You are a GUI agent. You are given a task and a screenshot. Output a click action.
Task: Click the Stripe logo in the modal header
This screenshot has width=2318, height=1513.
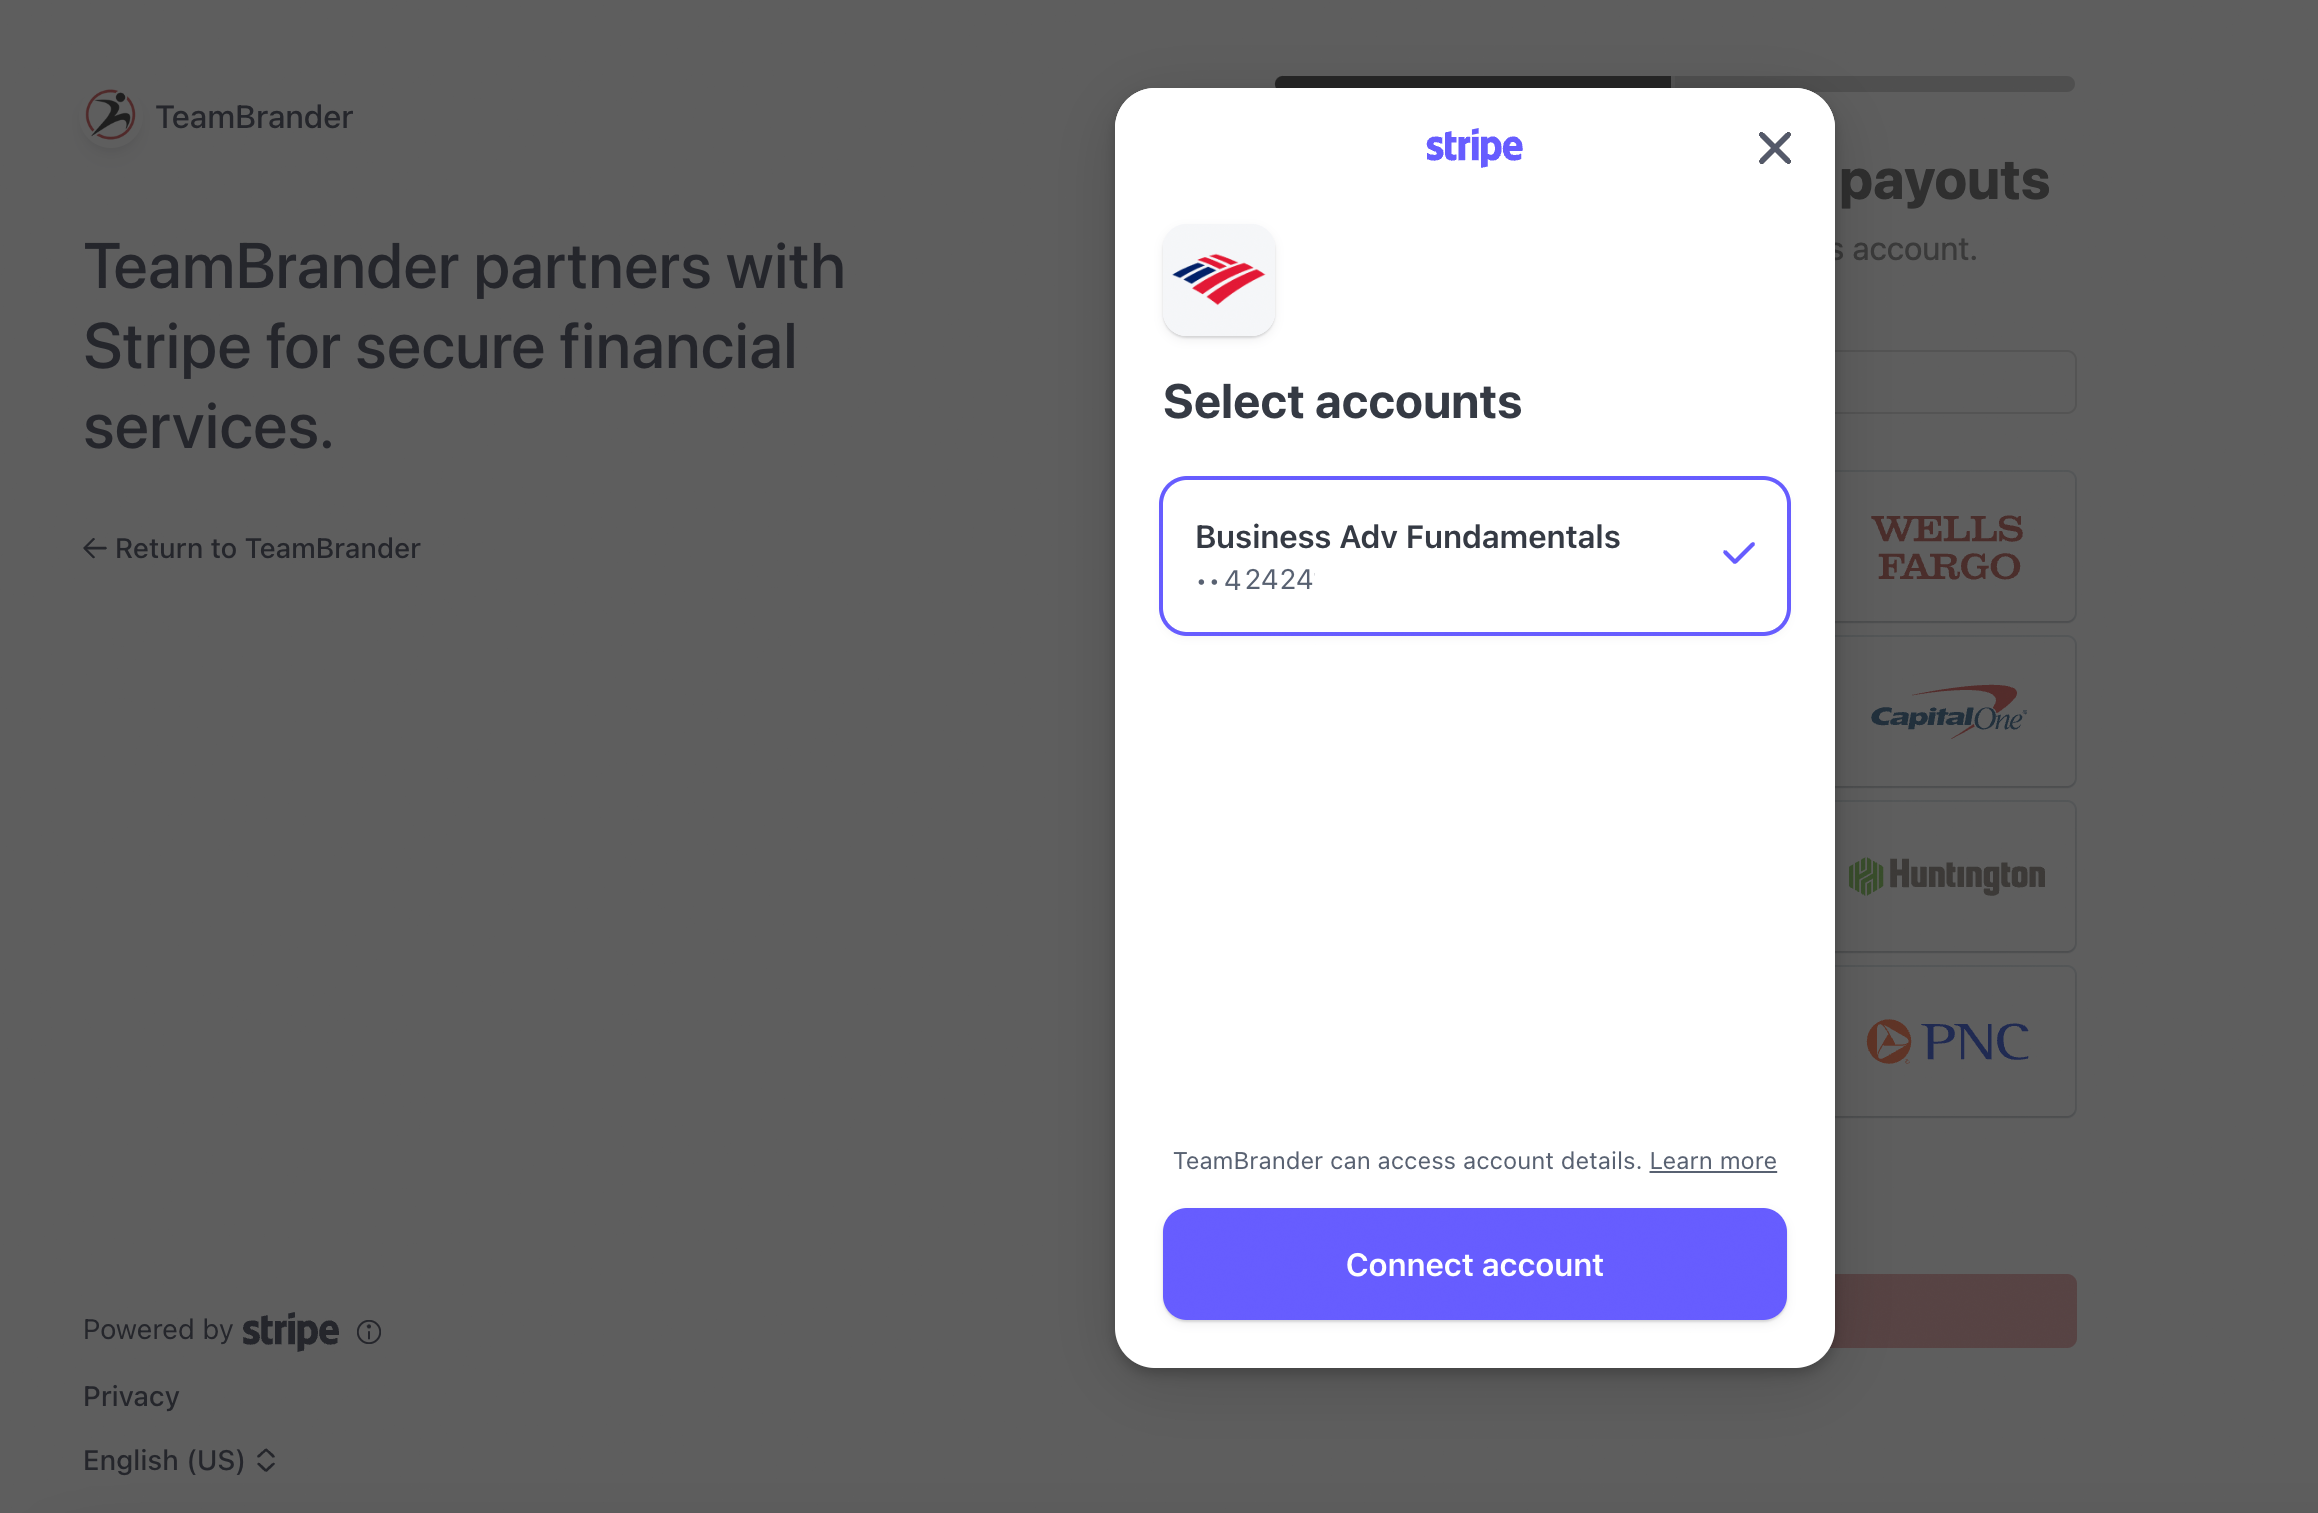tap(1474, 147)
